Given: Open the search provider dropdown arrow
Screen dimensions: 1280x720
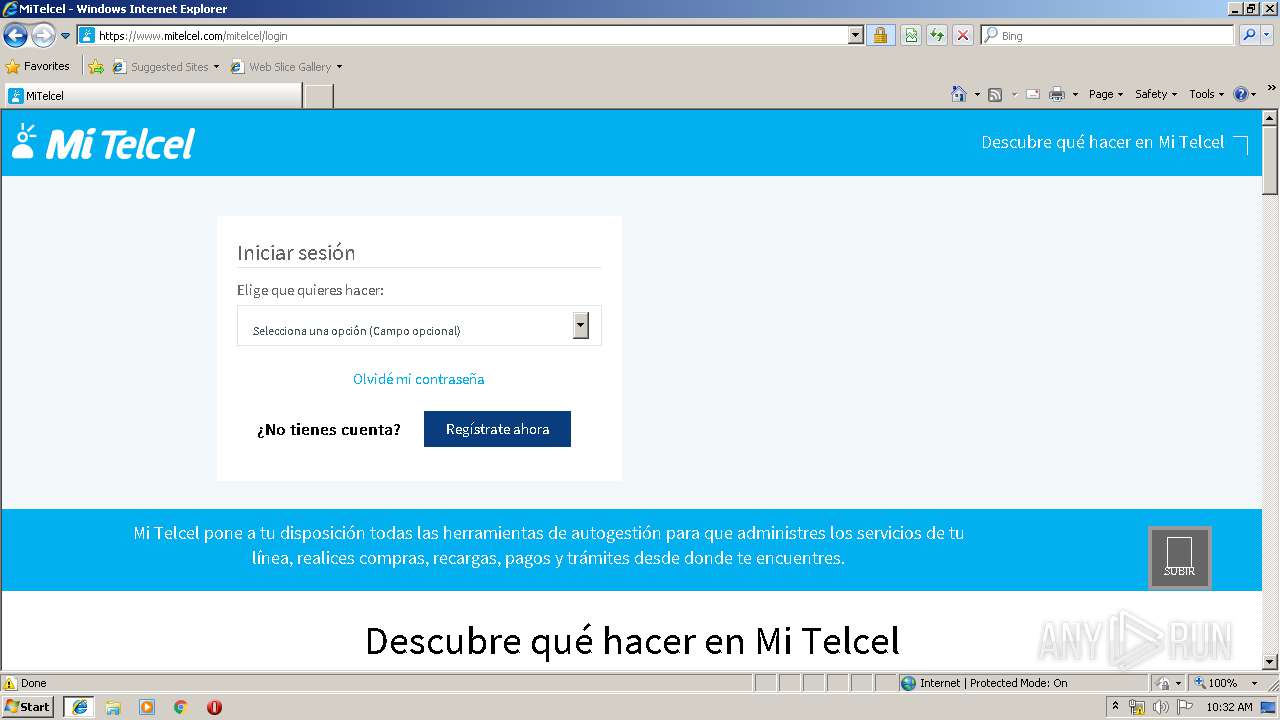Looking at the screenshot, I should 1268,35.
